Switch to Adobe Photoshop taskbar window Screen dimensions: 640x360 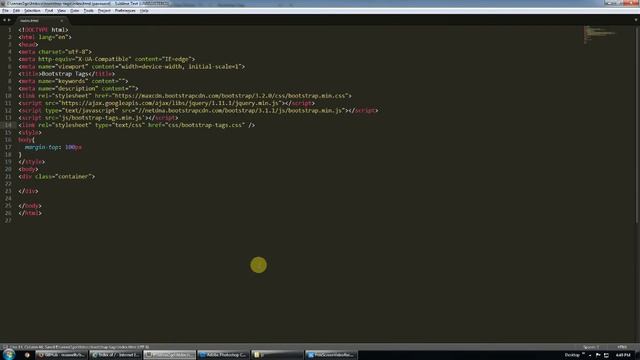(x=223, y=355)
